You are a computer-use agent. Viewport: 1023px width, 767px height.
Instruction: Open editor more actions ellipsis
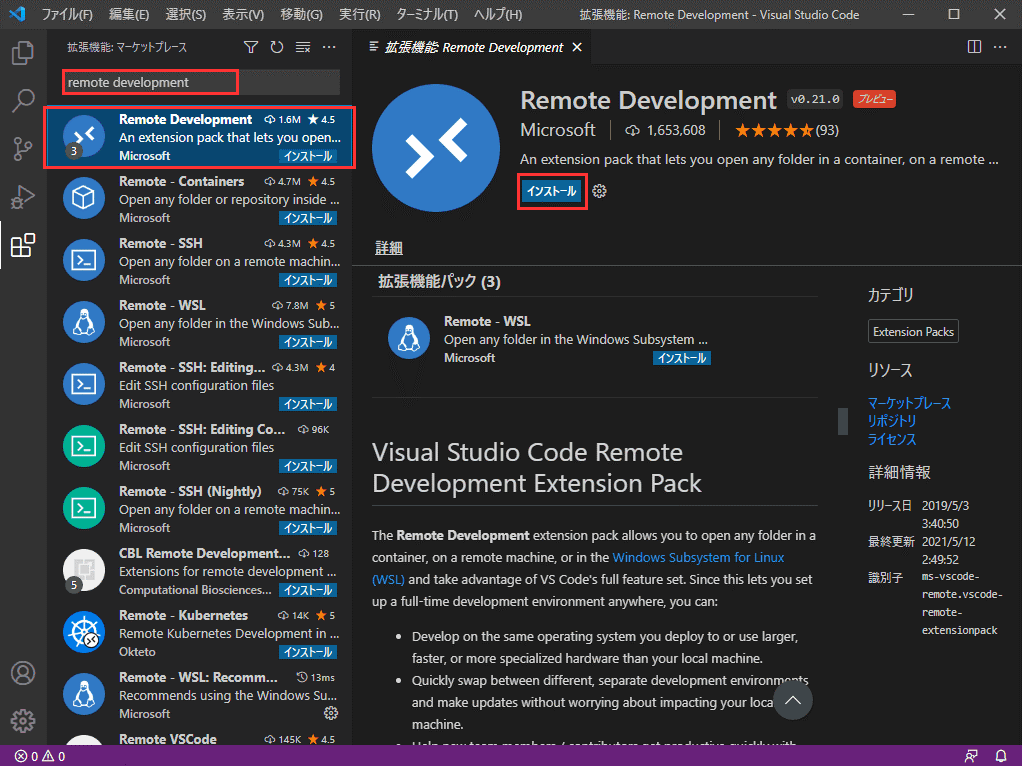(1000, 47)
